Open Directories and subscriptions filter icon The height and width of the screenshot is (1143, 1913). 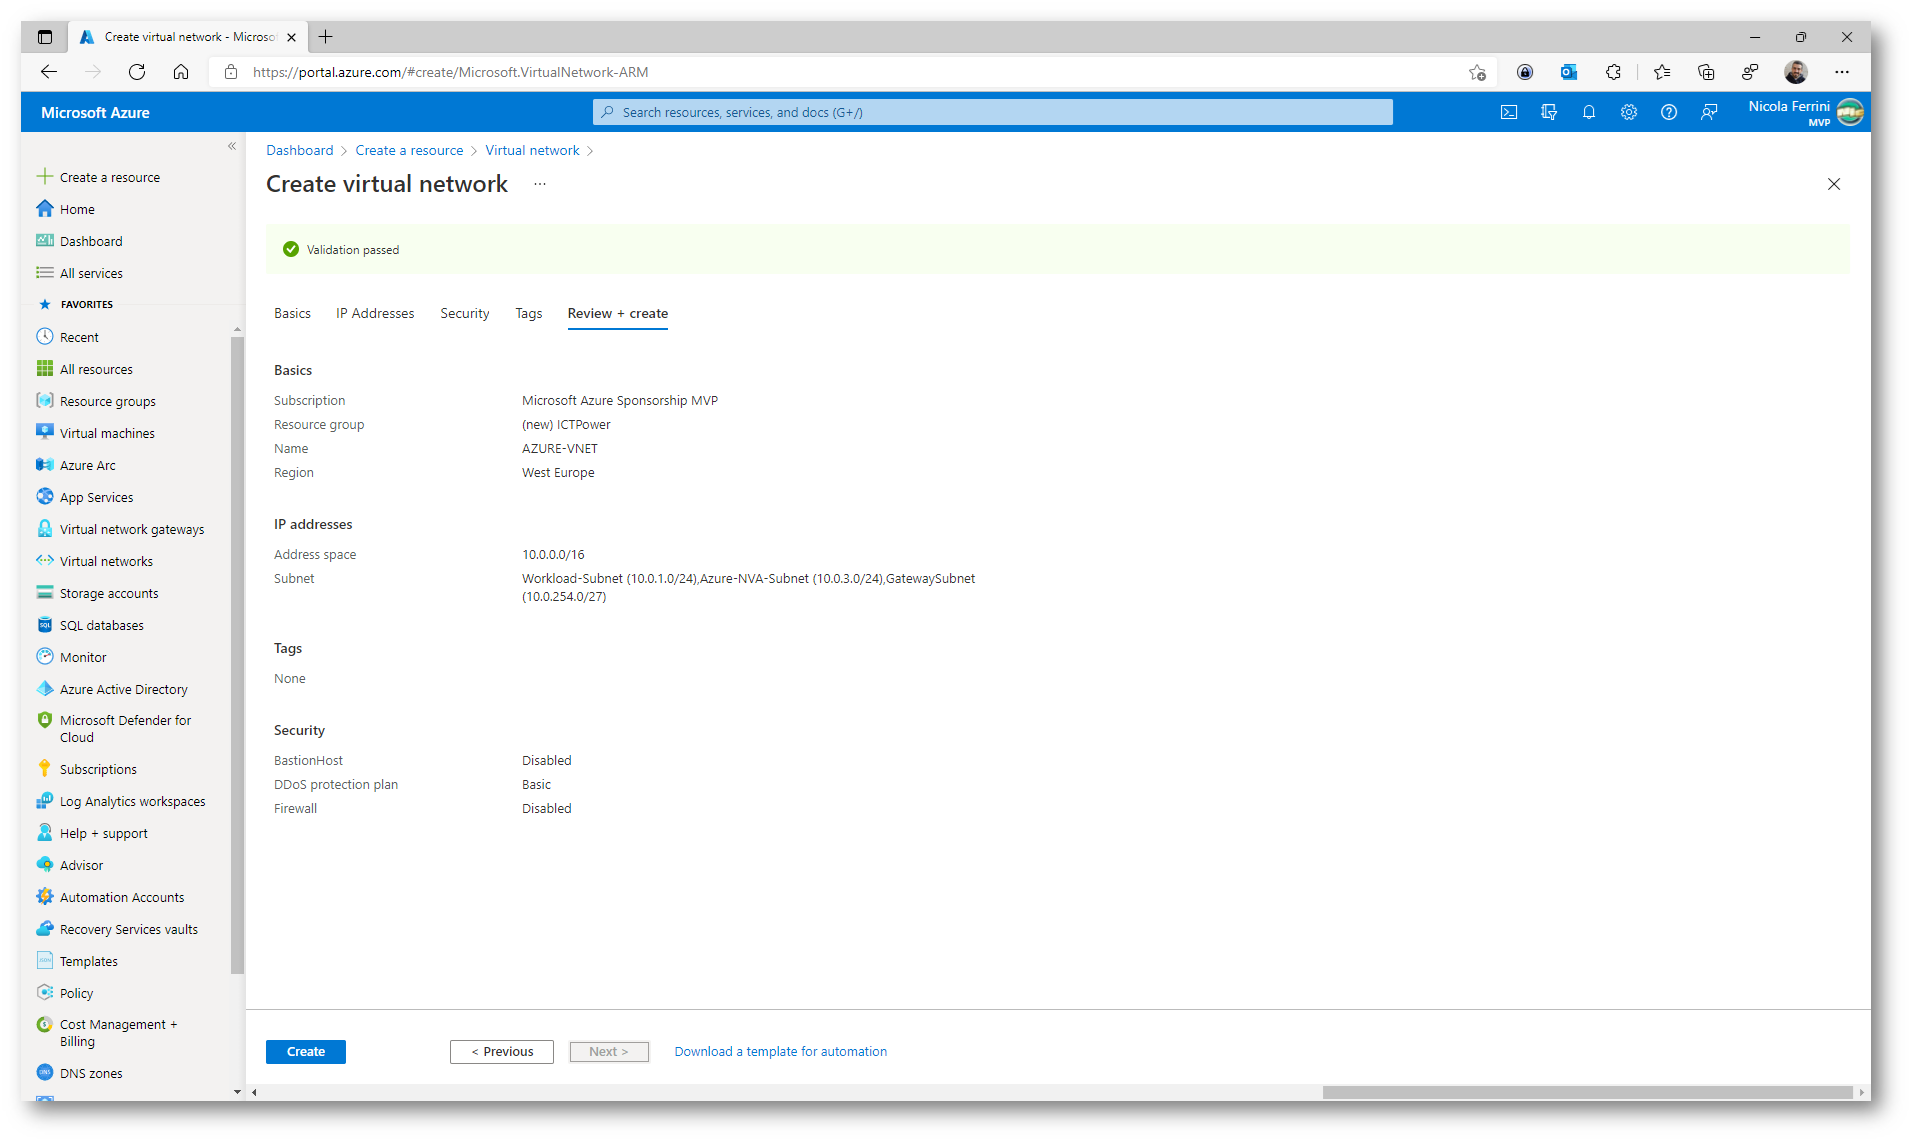click(1549, 112)
